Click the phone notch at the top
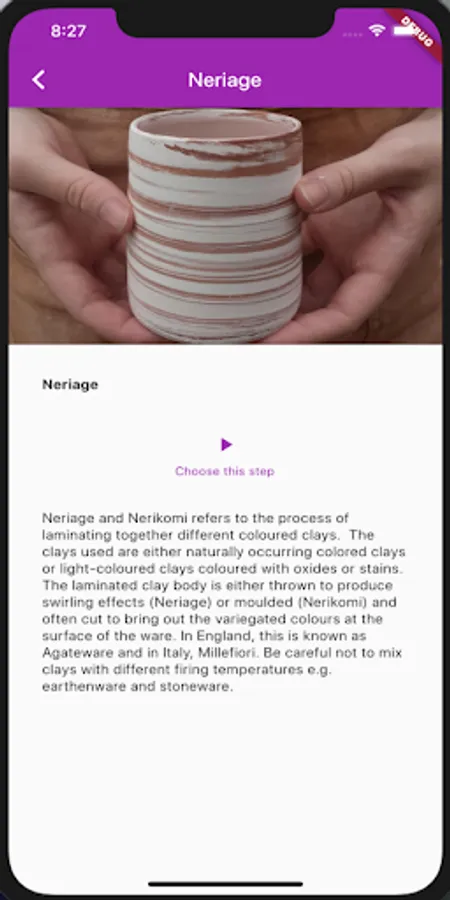Image resolution: width=450 pixels, height=900 pixels. coord(225,22)
